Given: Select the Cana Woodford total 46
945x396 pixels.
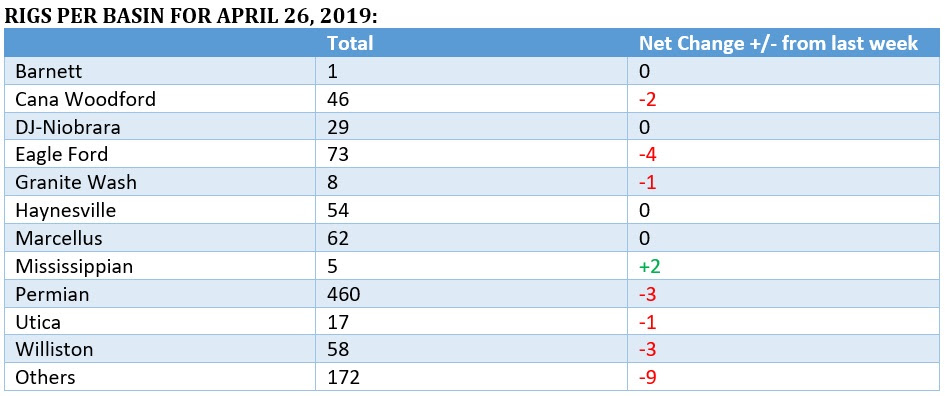Looking at the screenshot, I should 338,99.
